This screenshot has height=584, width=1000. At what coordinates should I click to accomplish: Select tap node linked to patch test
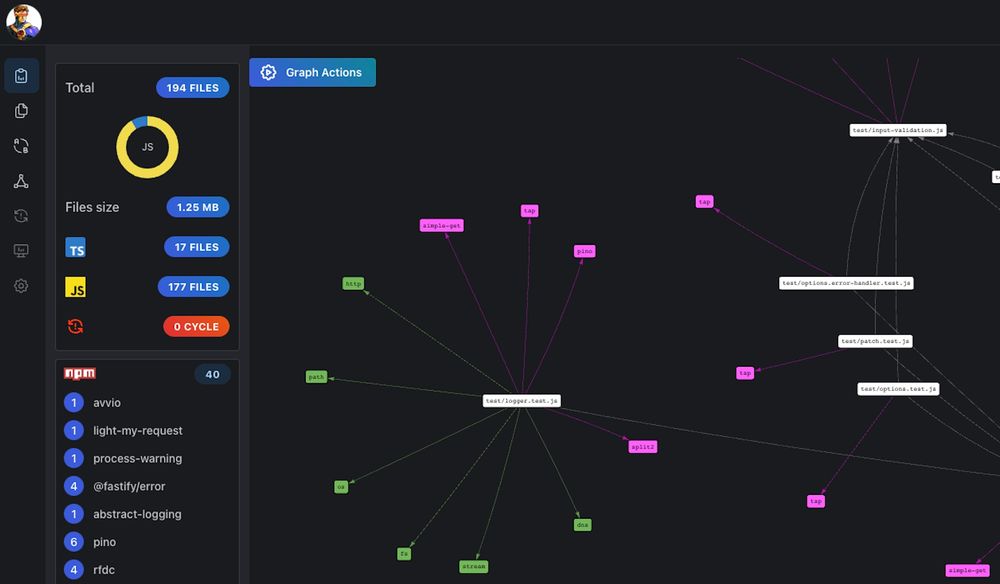coord(745,373)
